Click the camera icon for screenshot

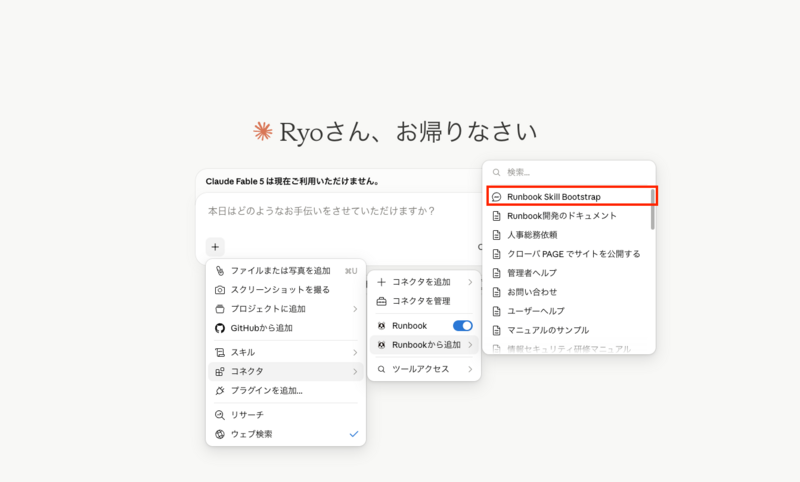click(220, 290)
